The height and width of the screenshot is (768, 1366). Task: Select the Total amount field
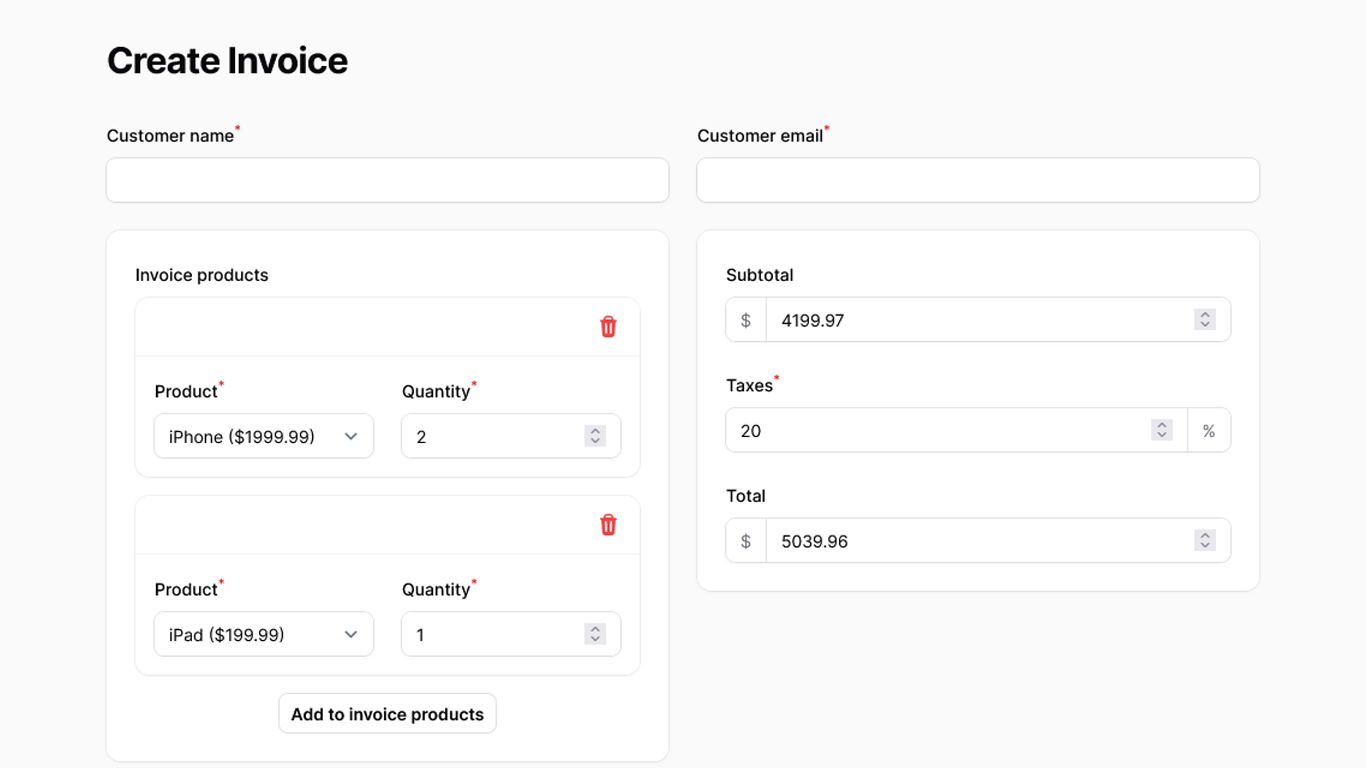[975, 541]
